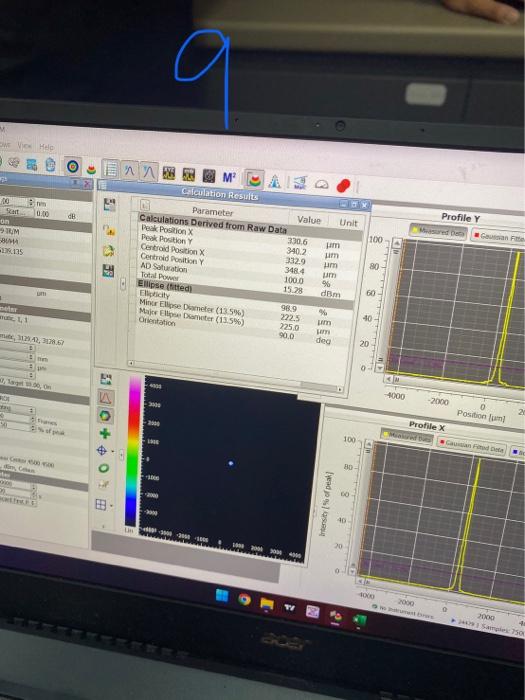Viewport: 525px width, 700px height.
Task: Click the Parameter column header
Action: coord(212,211)
